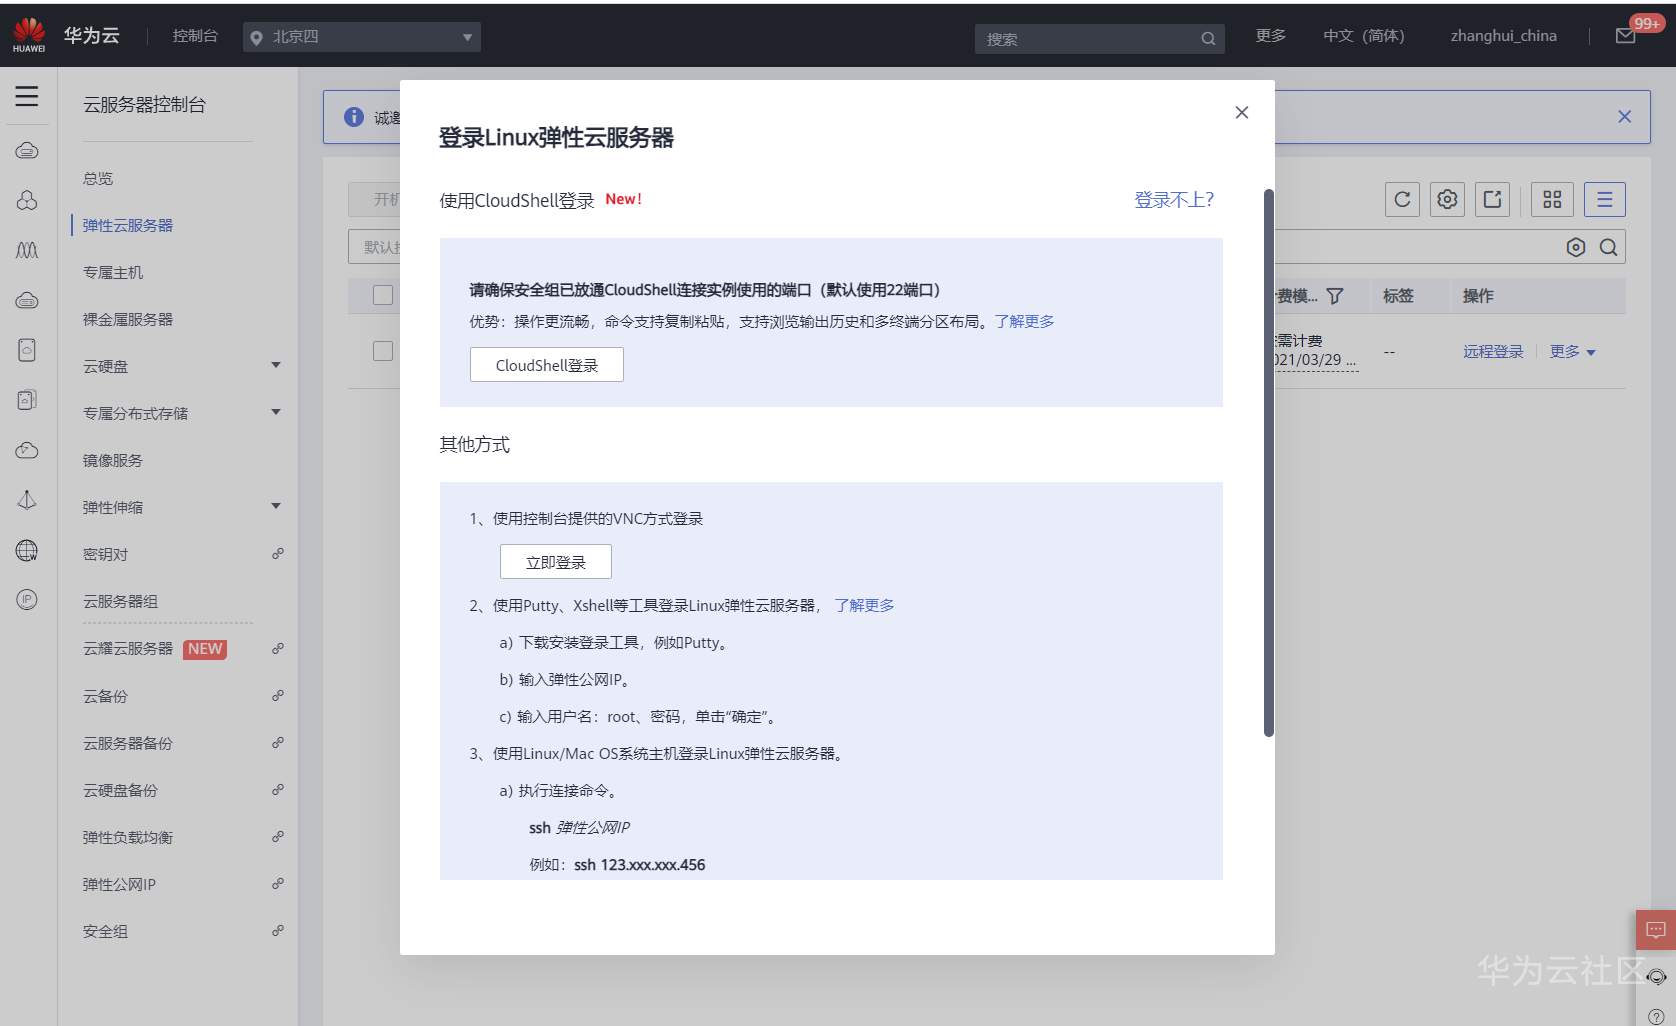Toggle the select-all header checkbox
This screenshot has width=1676, height=1026.
[x=383, y=295]
